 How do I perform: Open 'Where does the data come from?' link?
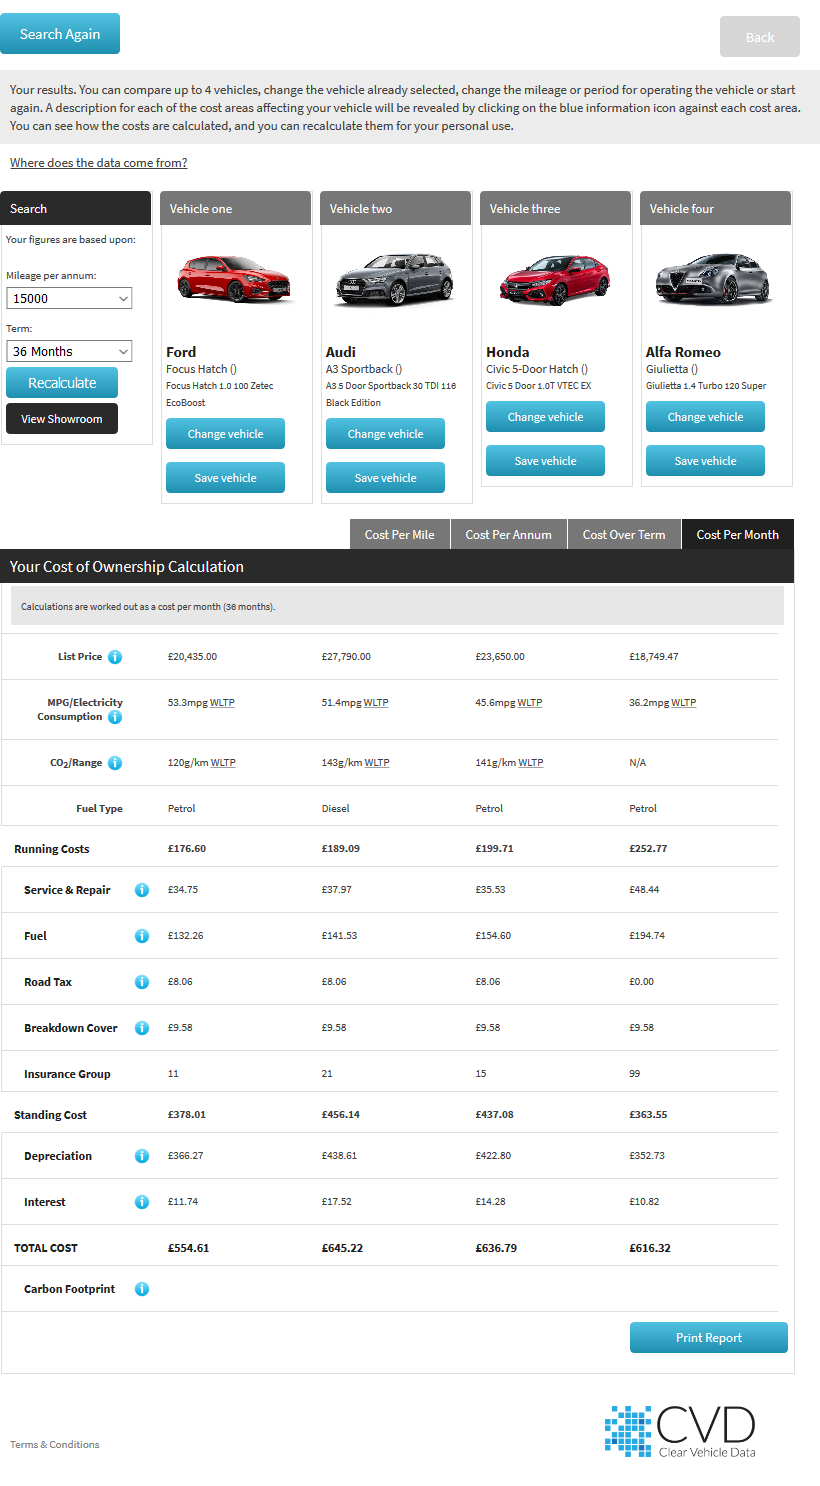[x=99, y=163]
